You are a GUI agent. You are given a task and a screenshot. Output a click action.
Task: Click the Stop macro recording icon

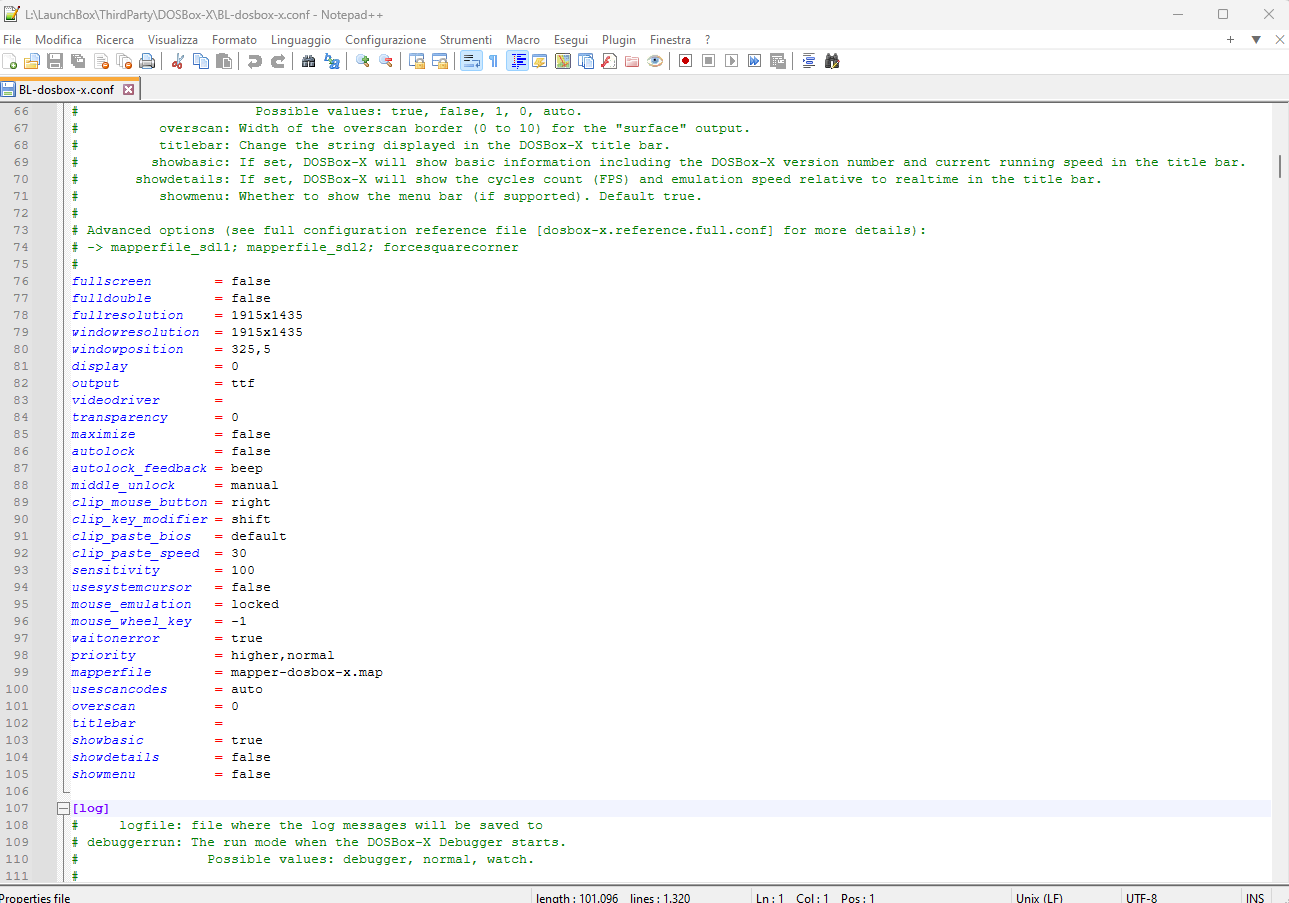click(x=708, y=61)
